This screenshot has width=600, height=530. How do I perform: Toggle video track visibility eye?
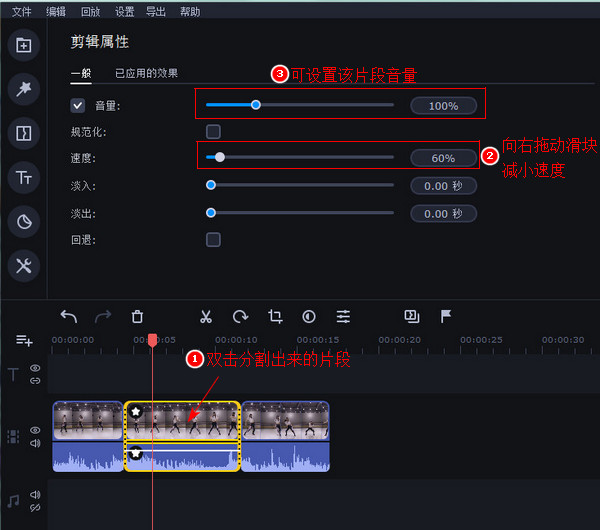[x=35, y=430]
